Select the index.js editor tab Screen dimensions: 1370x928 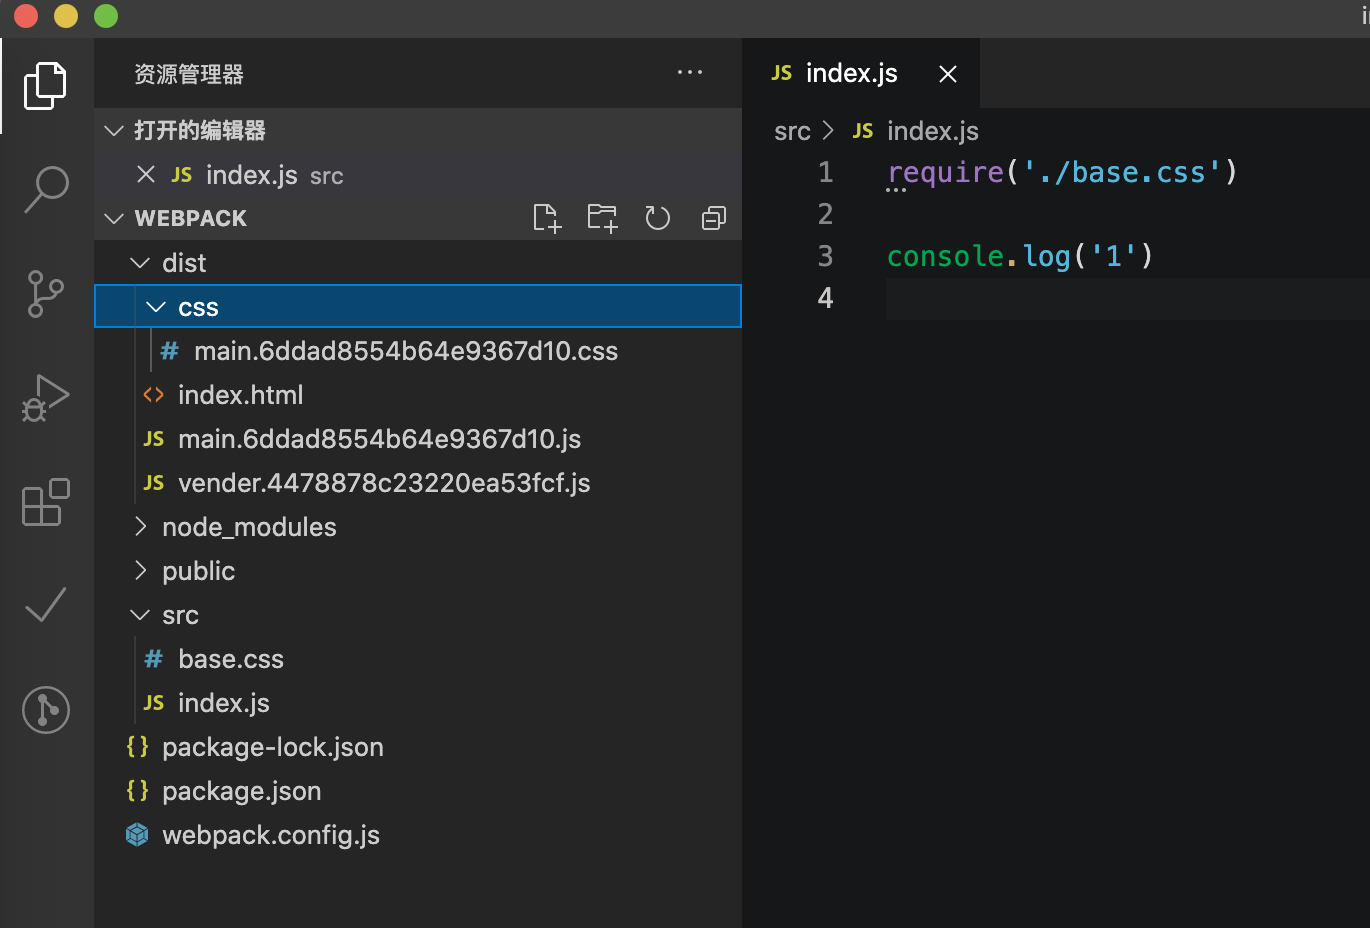click(861, 73)
